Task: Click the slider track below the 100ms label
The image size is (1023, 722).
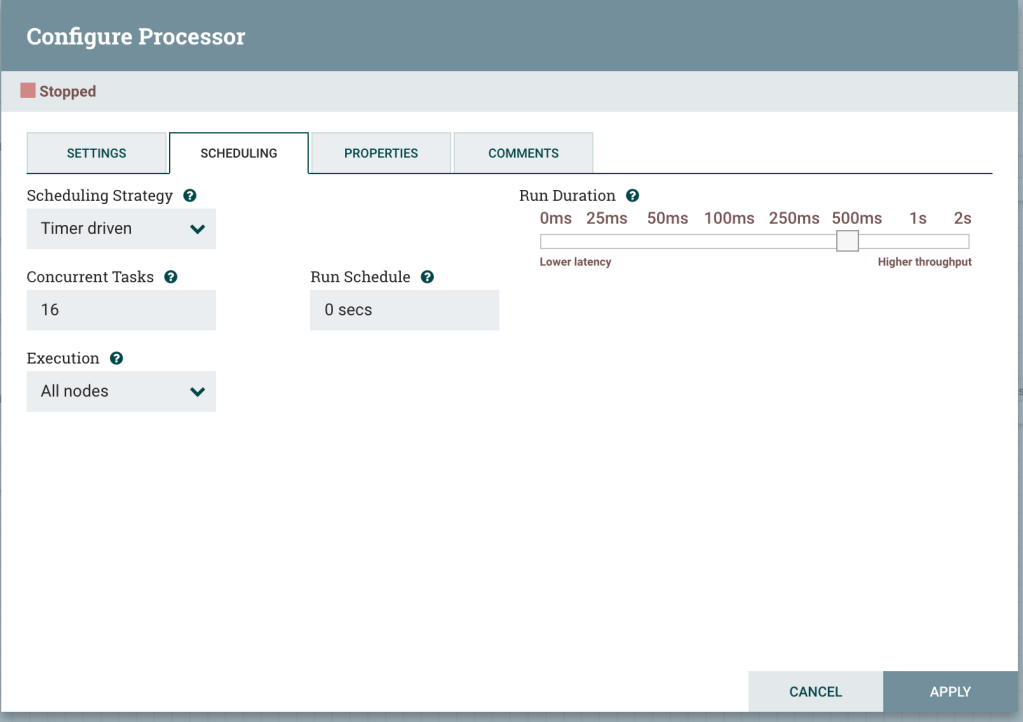Action: tap(729, 241)
